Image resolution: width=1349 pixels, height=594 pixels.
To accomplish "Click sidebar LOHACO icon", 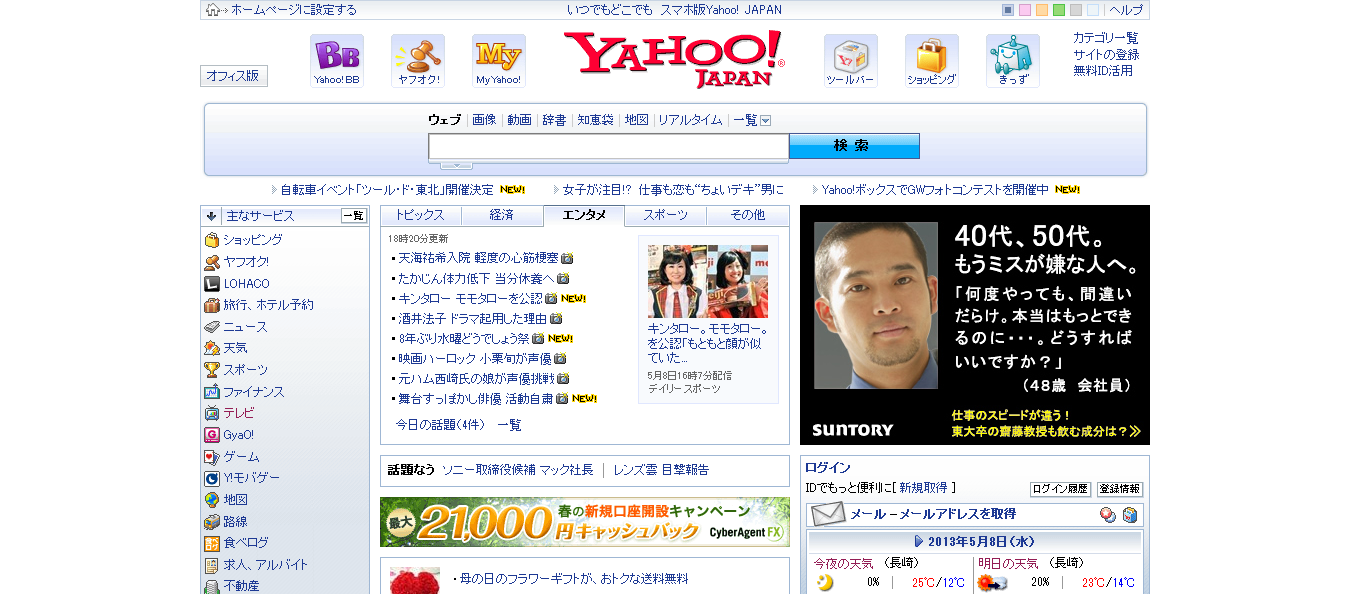I will pos(212,283).
